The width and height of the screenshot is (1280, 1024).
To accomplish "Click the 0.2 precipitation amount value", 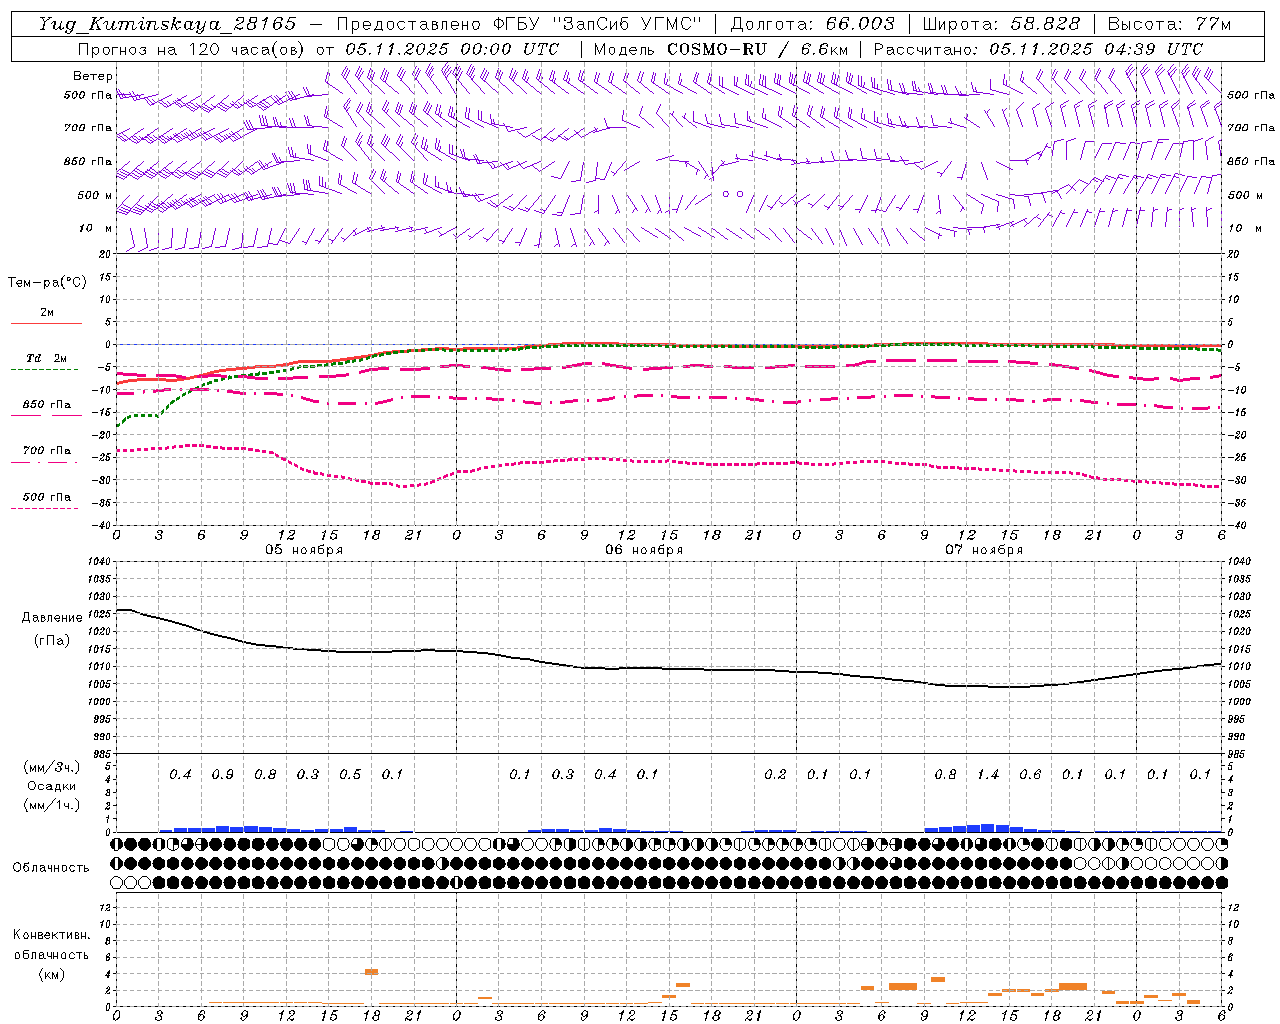I will coord(775,775).
